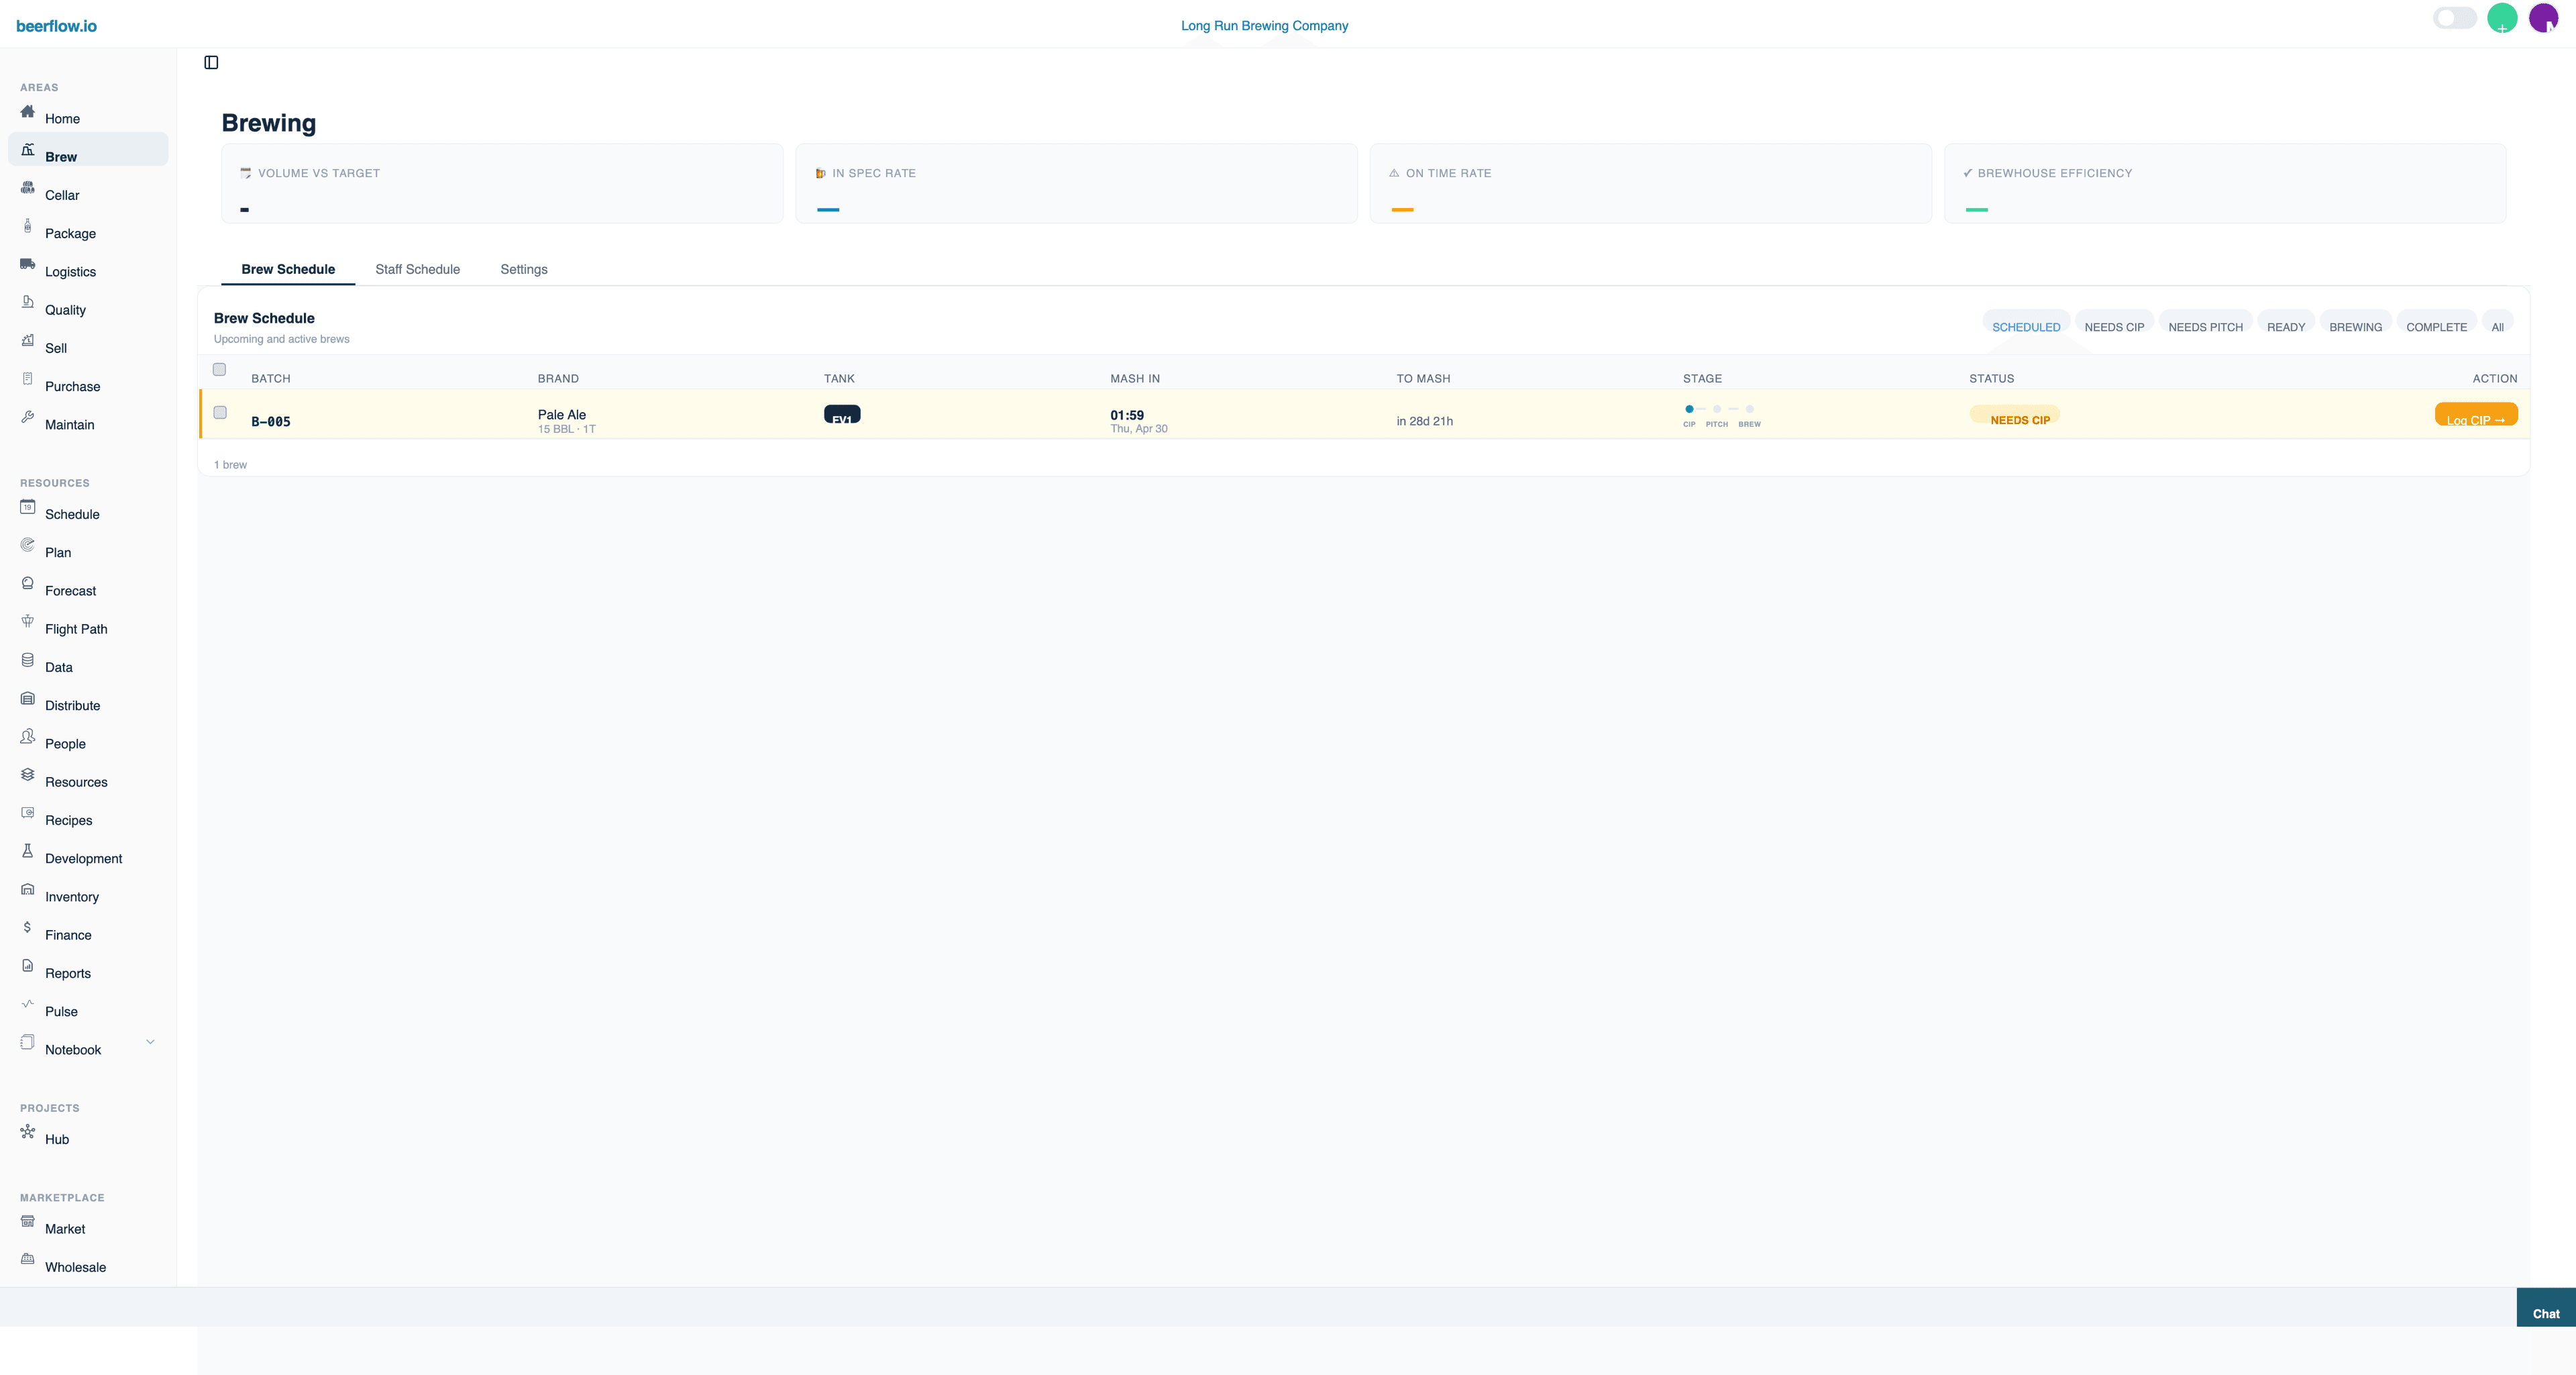This screenshot has width=2576, height=1375.
Task: Click the Logistics truck icon
Action: point(28,264)
